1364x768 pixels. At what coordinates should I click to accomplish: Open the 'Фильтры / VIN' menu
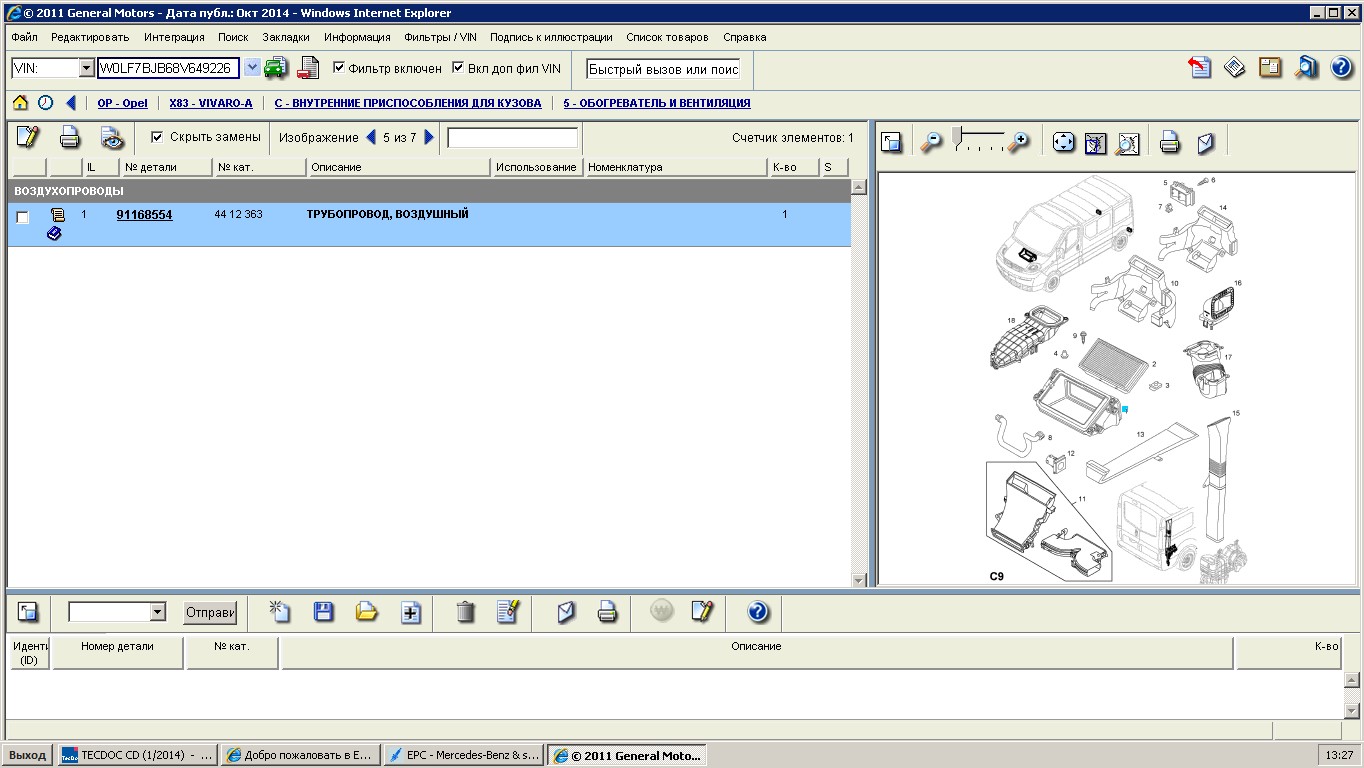point(440,37)
